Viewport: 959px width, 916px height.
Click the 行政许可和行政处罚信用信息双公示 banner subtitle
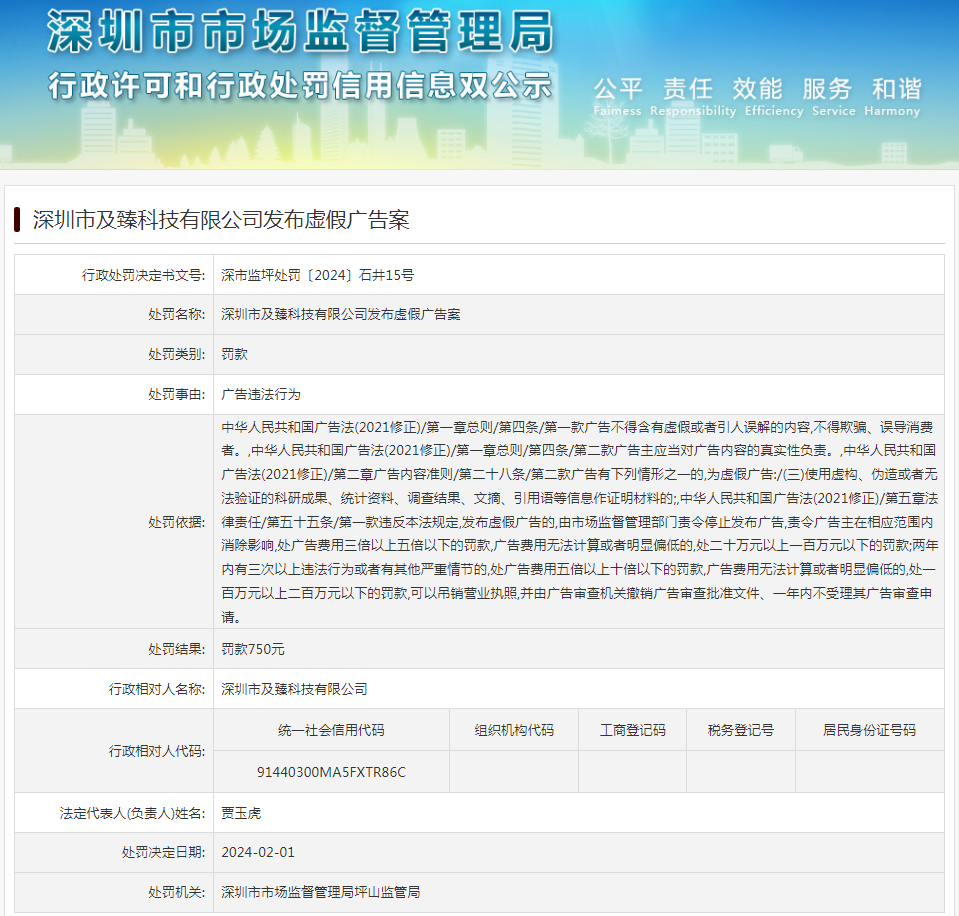click(x=300, y=85)
